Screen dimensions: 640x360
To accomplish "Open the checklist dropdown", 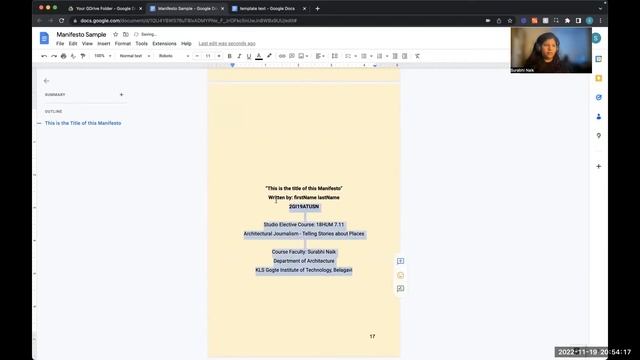I will (x=351, y=56).
